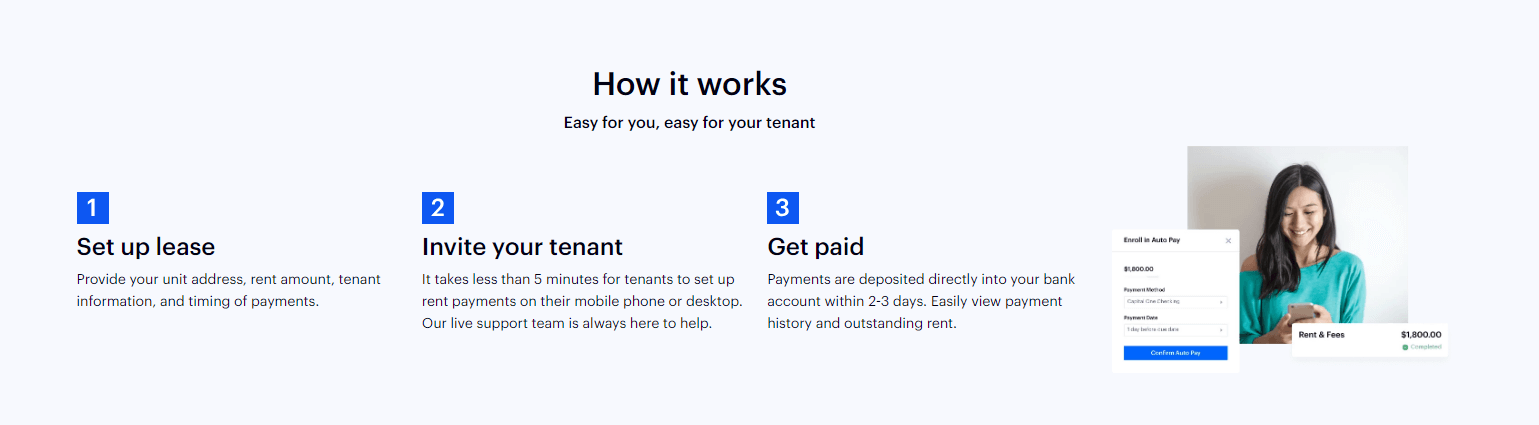Click the $1,800.00 amount field in Auto Pay
This screenshot has width=1539, height=425.
[1139, 269]
